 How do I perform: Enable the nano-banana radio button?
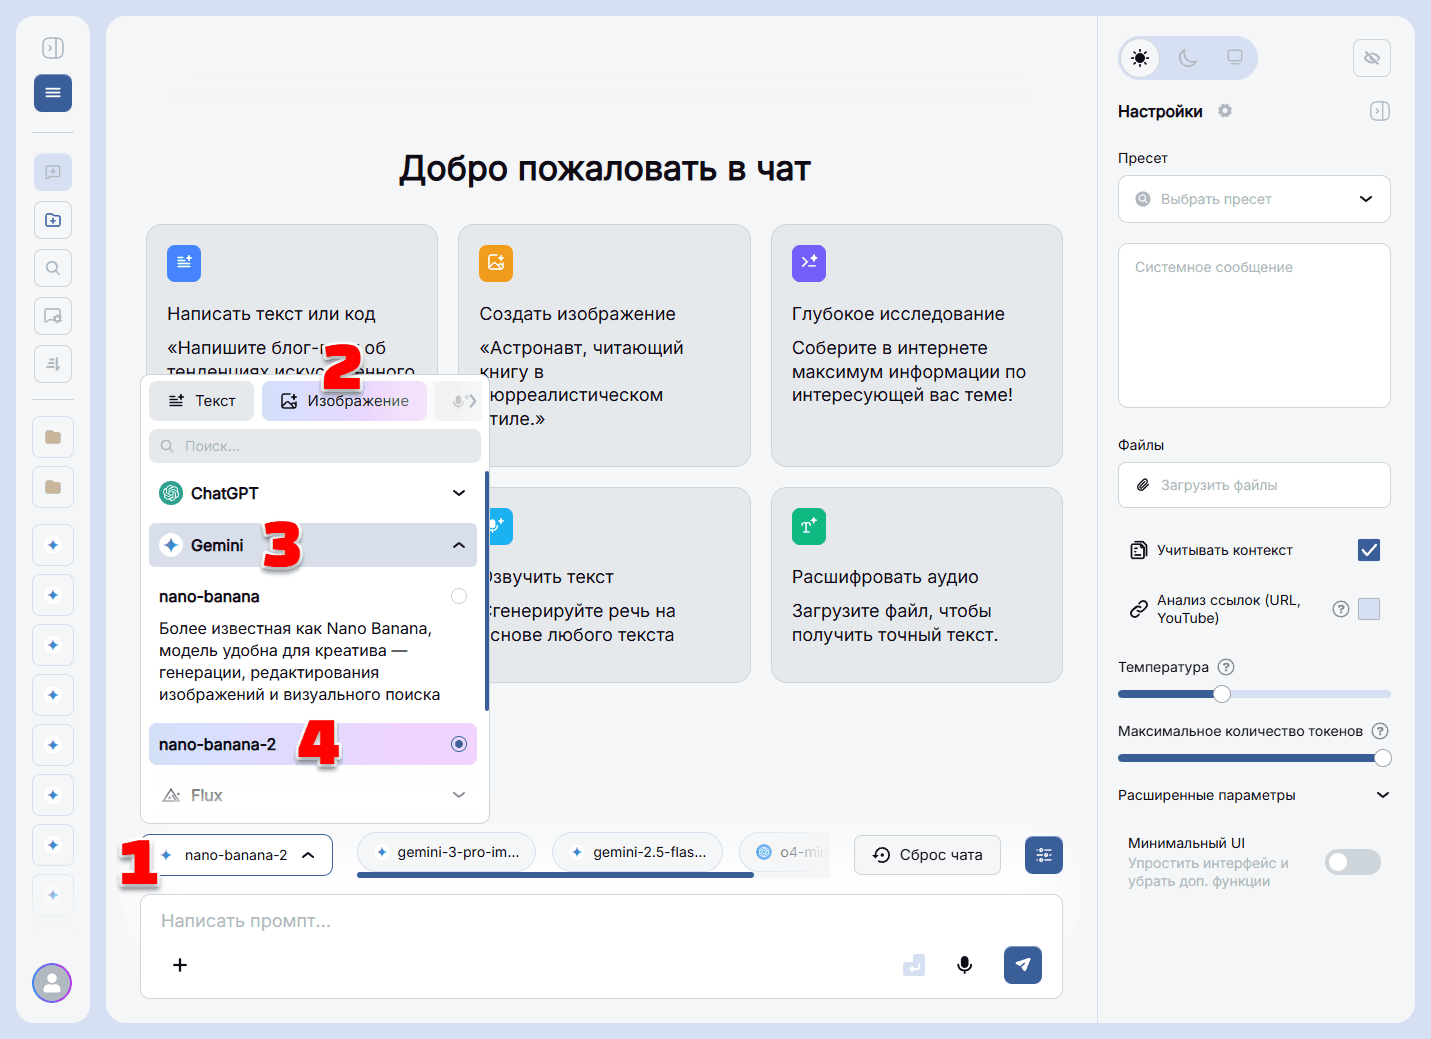coord(458,595)
